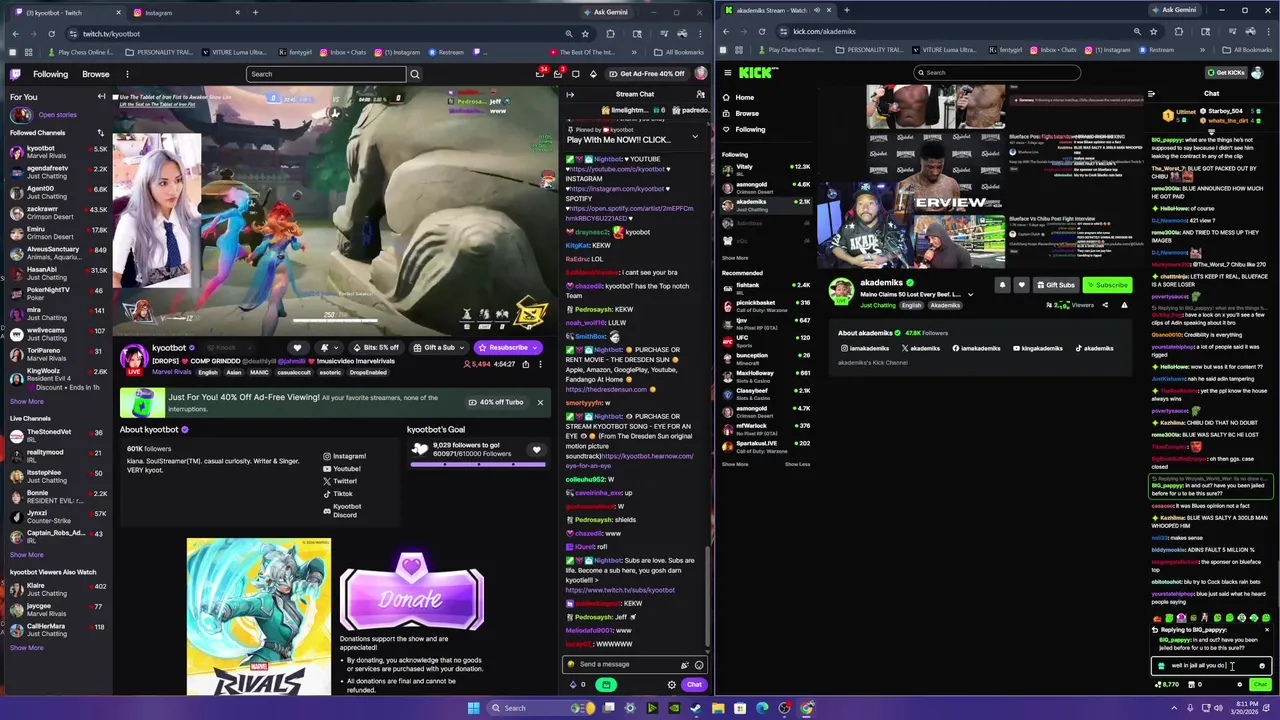
Task: Collapse the Twitch For You sidebar
Action: (101, 97)
